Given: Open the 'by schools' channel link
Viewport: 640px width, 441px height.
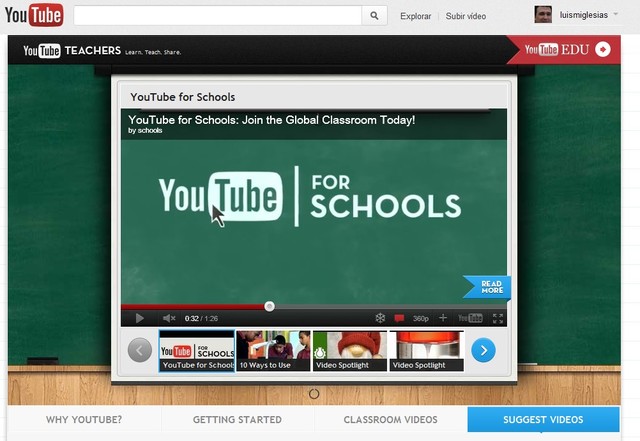Looking at the screenshot, I should click(x=145, y=131).
